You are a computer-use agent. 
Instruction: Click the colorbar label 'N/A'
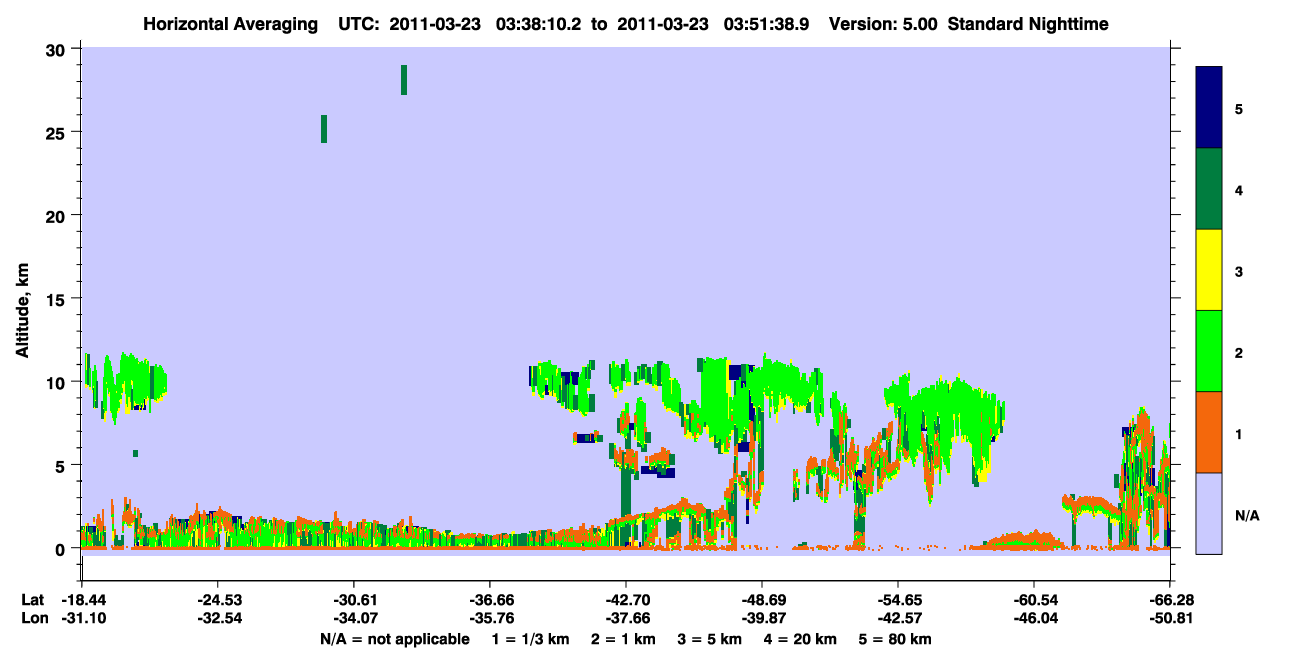(1246, 516)
